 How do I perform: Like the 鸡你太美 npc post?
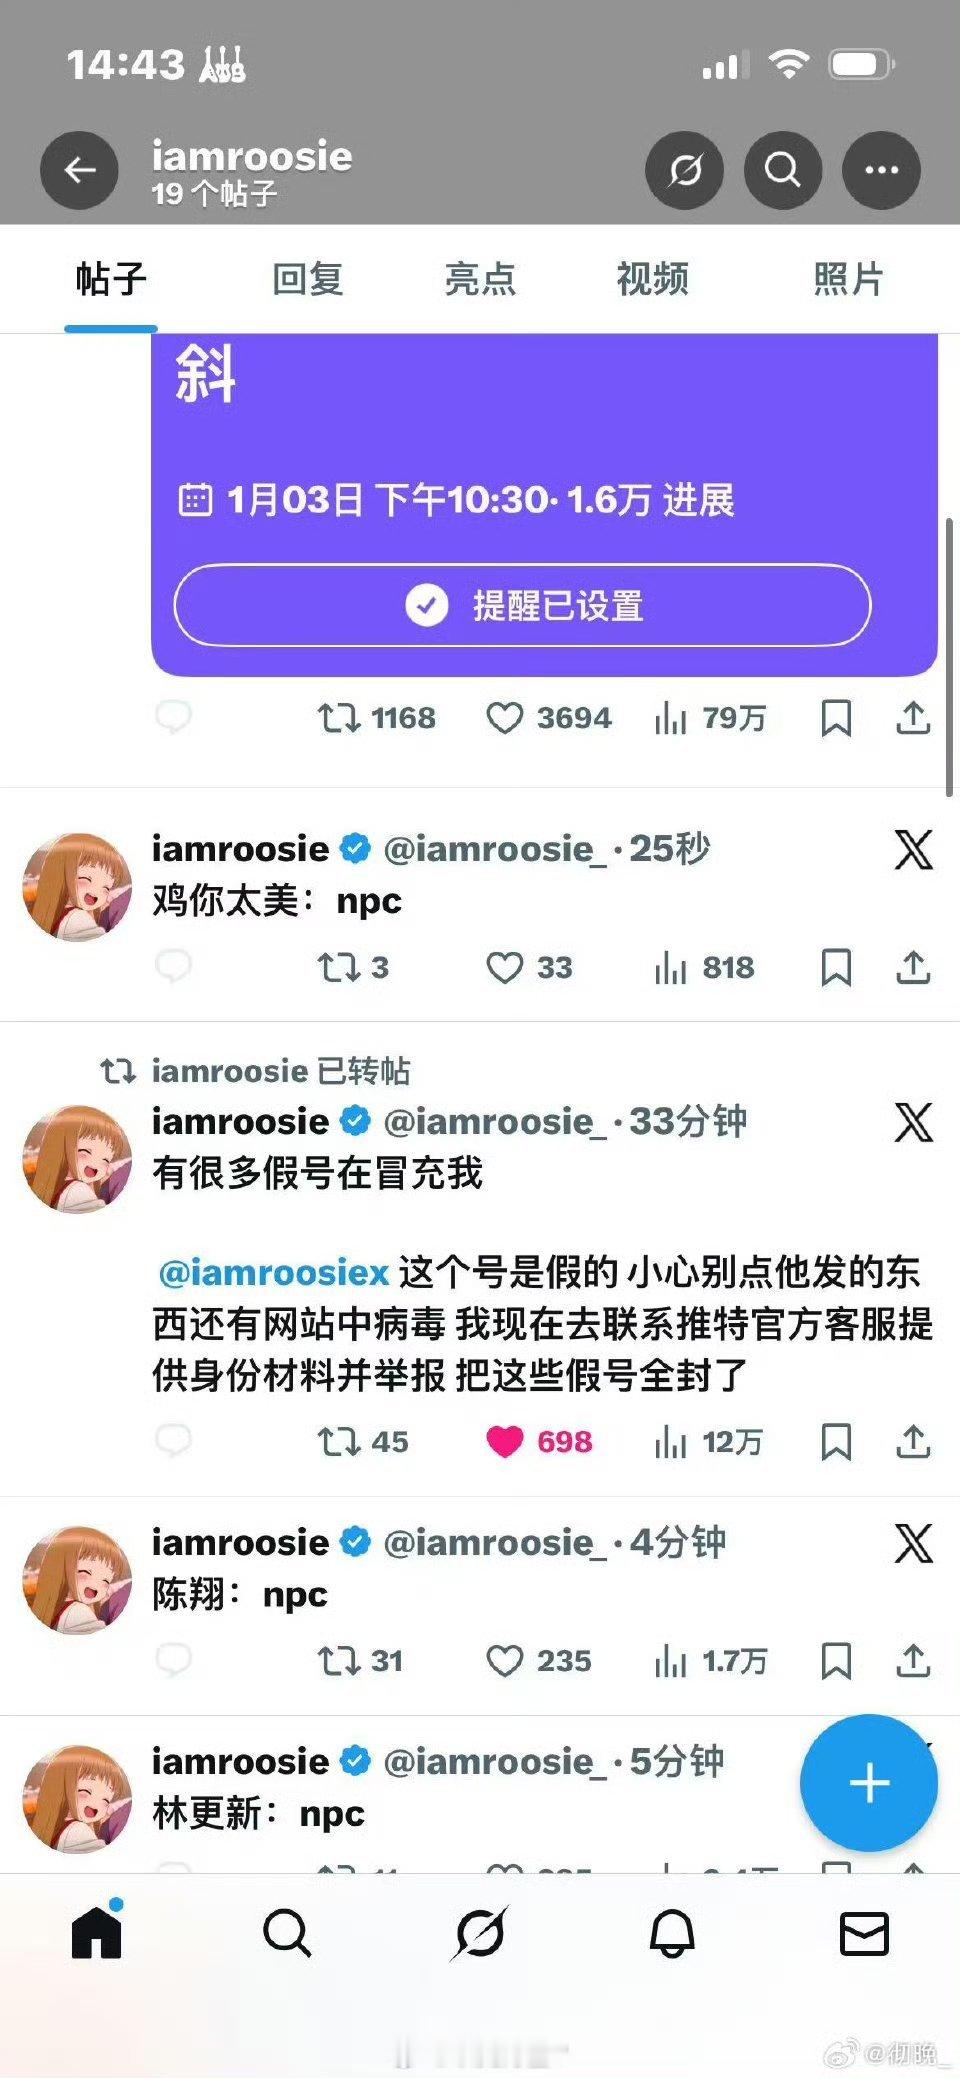[504, 967]
